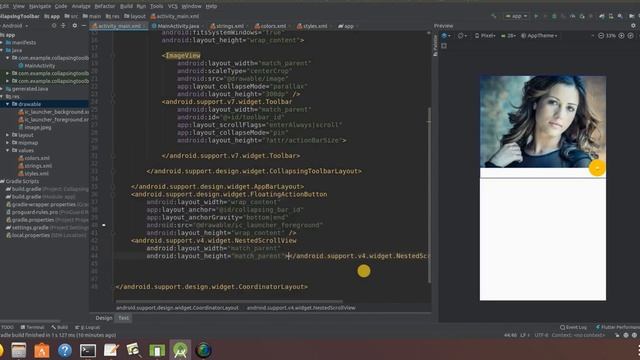The image size is (640, 360).
Task: Open the API 28 version dropdown
Action: [508, 36]
